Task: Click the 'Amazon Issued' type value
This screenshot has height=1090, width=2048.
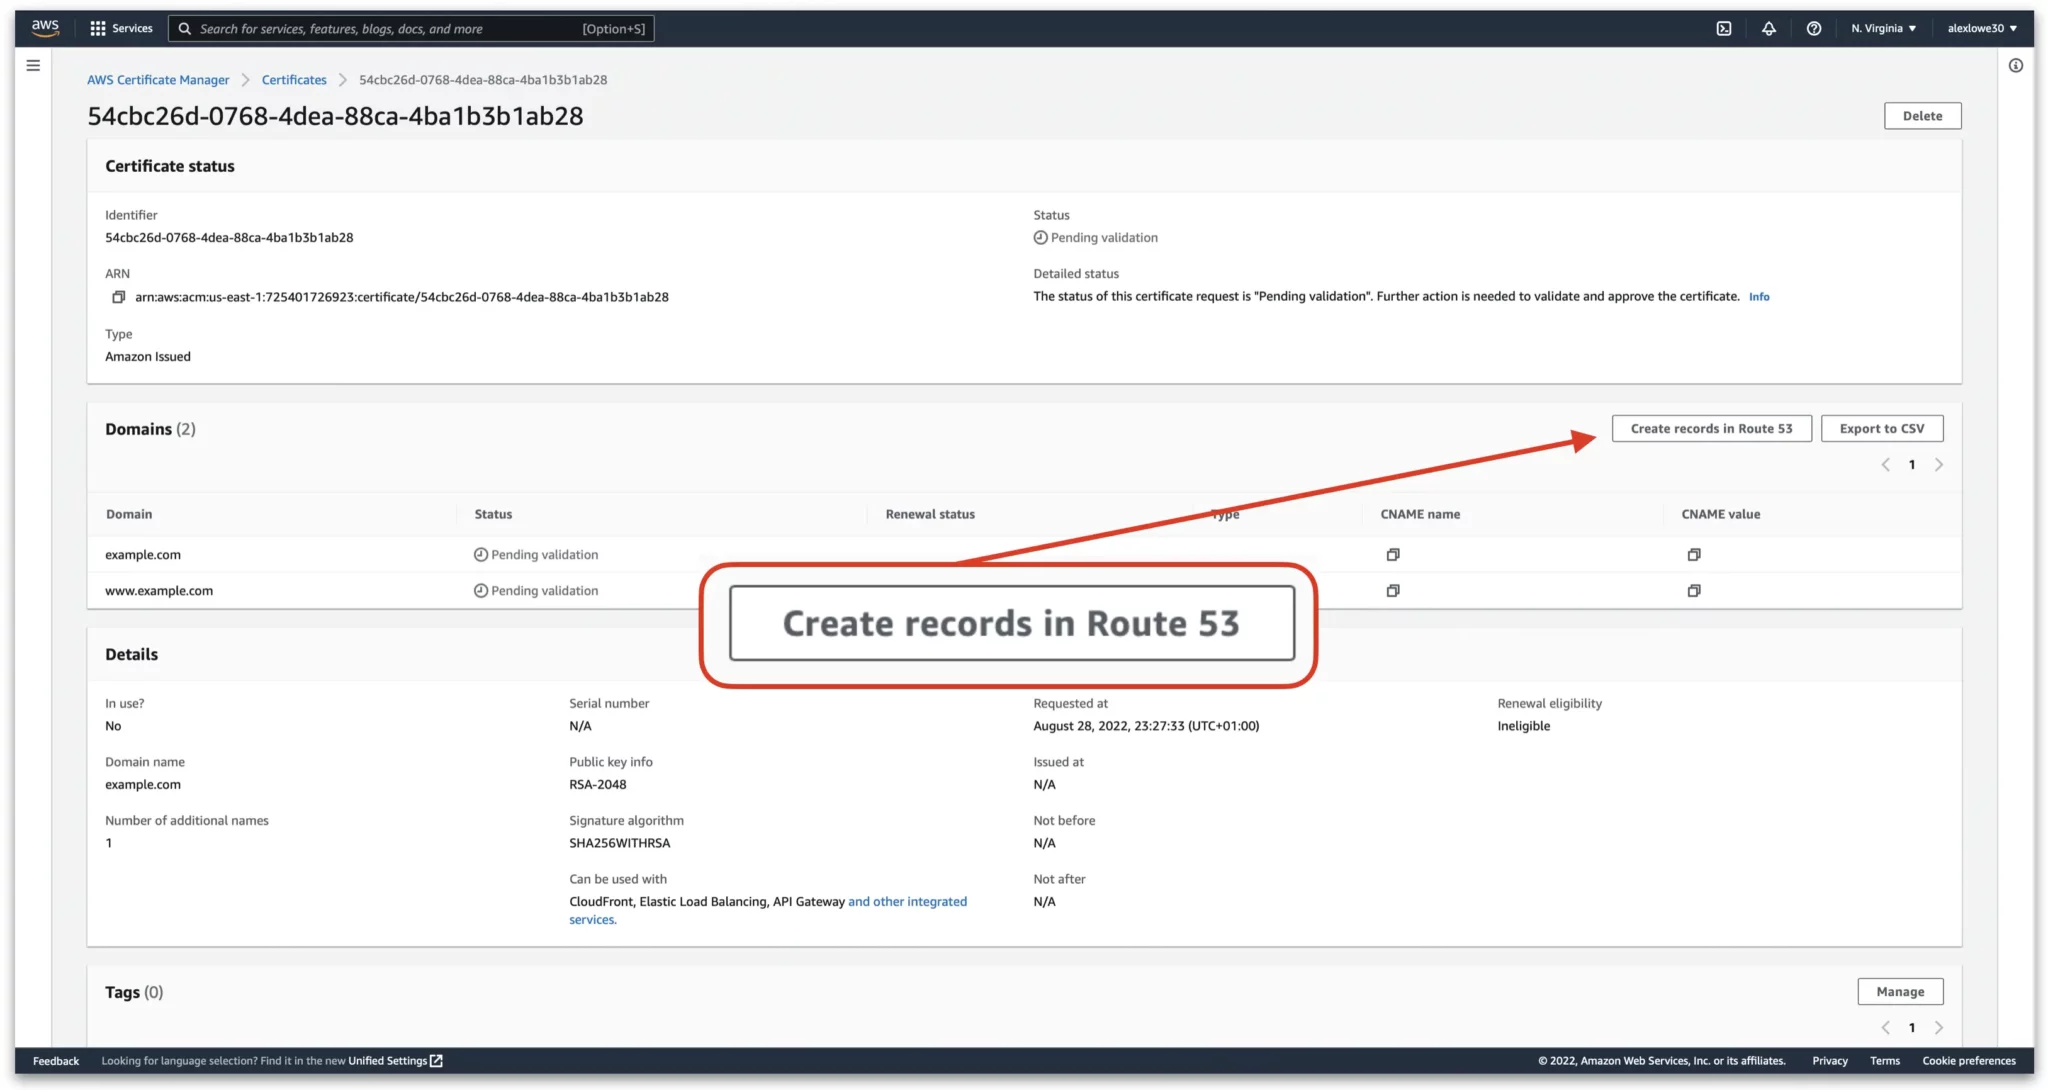Action: tap(148, 357)
